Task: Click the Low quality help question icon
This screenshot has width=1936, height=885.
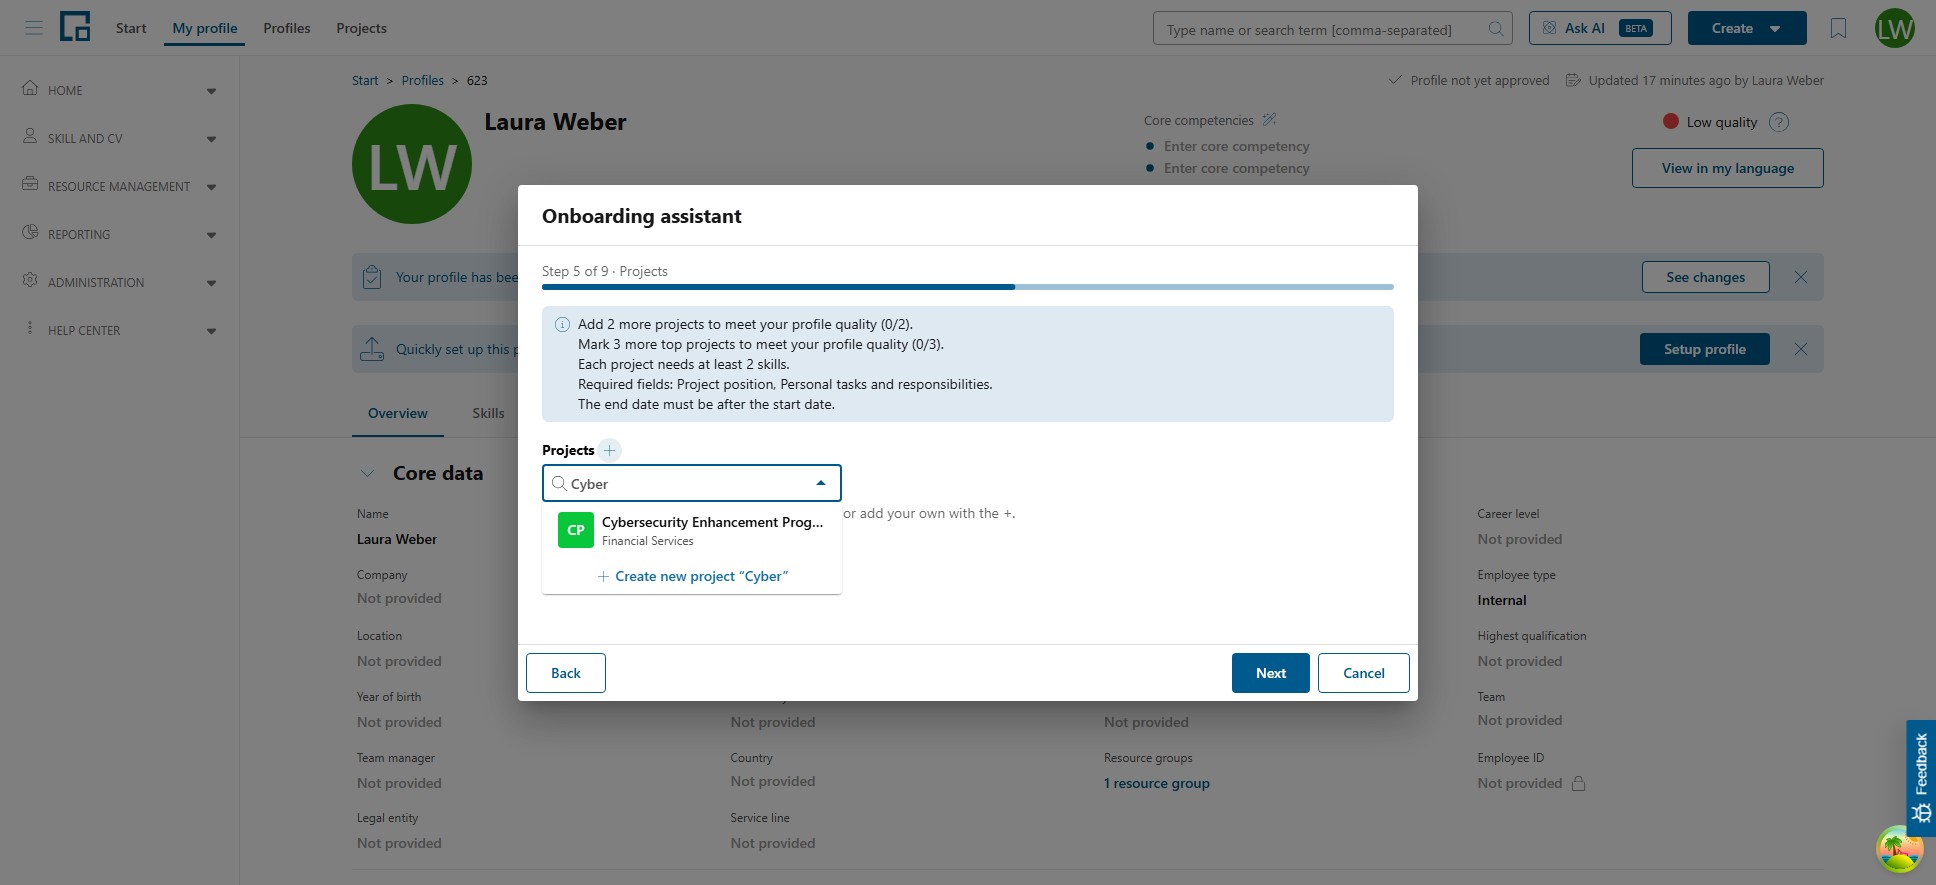Action: point(1778,122)
